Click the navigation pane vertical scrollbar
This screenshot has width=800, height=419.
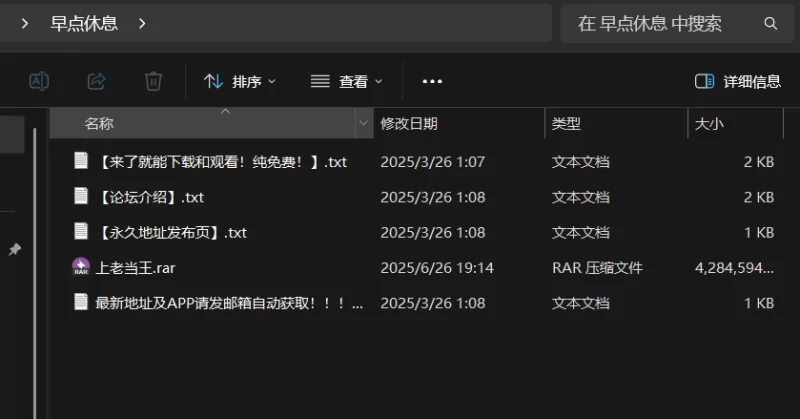pyautogui.click(x=35, y=273)
